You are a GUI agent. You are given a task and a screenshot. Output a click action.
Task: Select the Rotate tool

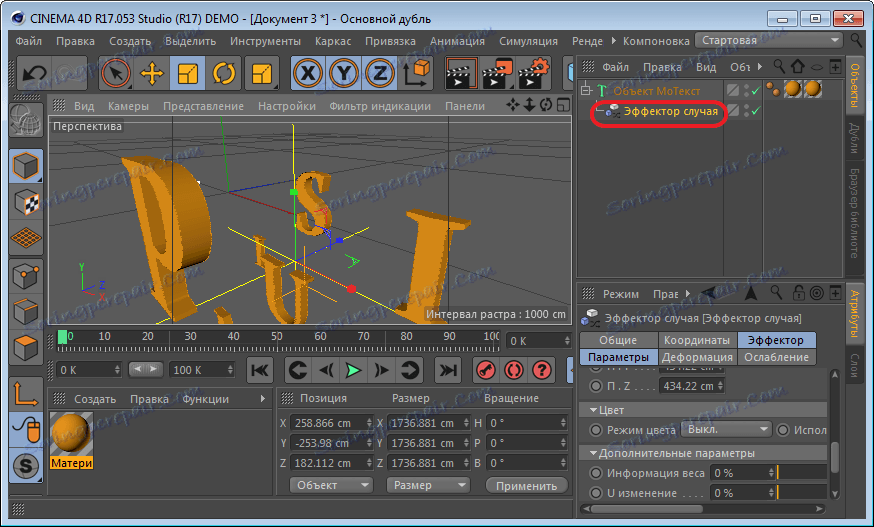[x=223, y=73]
